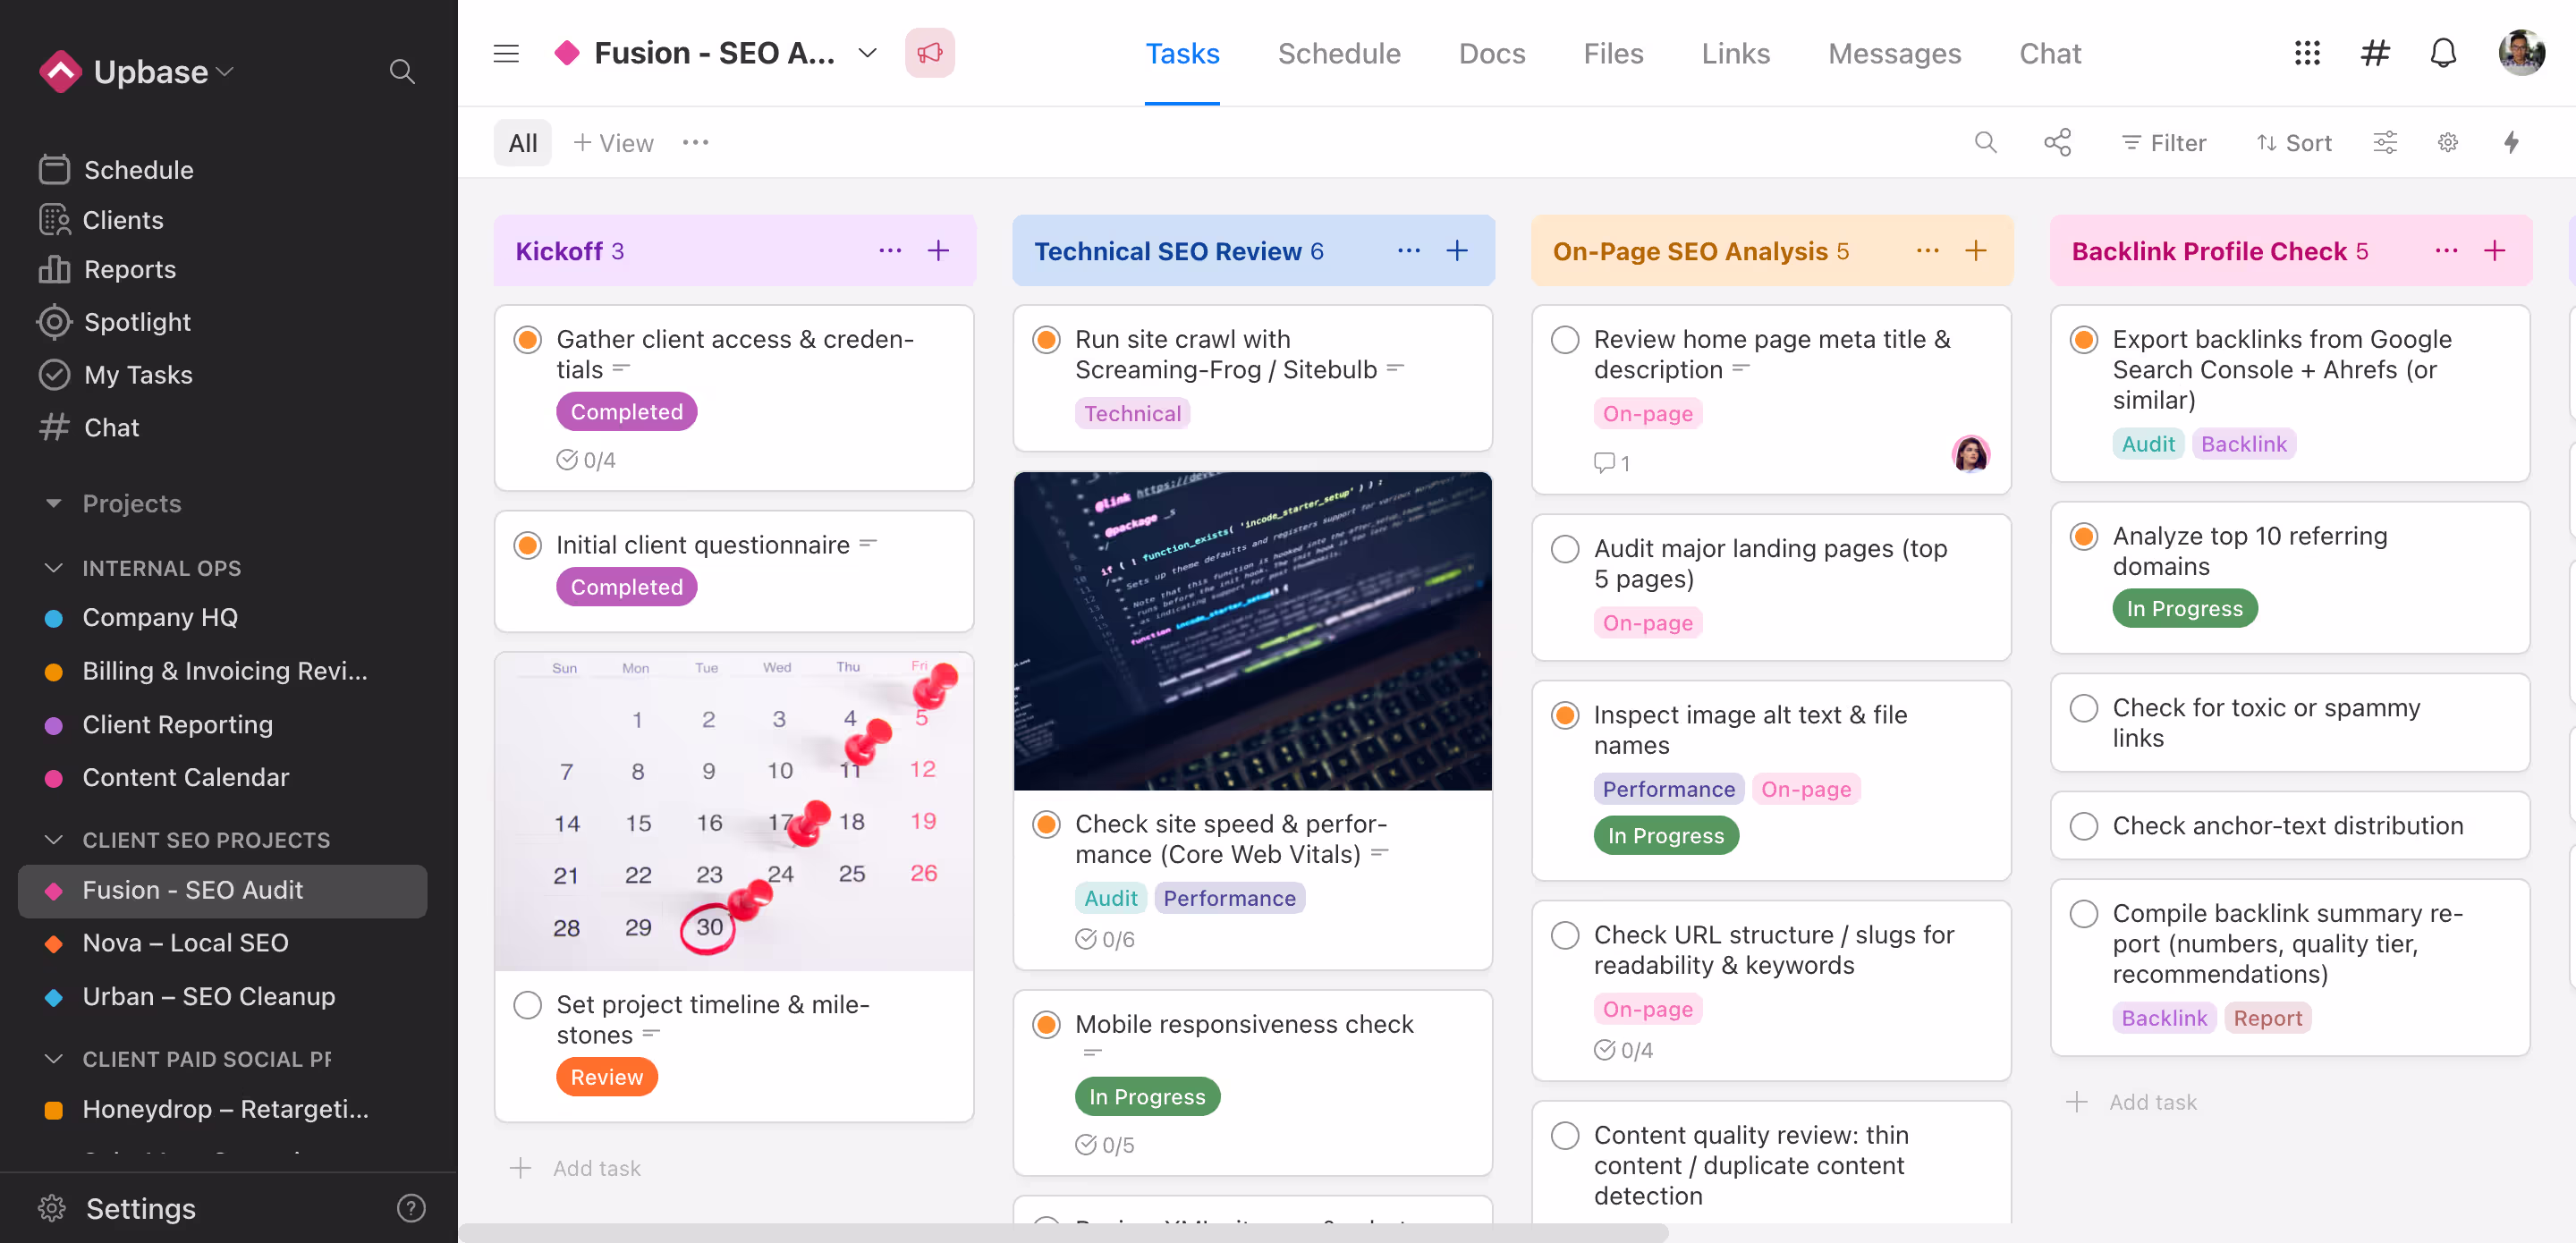Click the Filter button
The height and width of the screenshot is (1243, 2576).
tap(2163, 142)
